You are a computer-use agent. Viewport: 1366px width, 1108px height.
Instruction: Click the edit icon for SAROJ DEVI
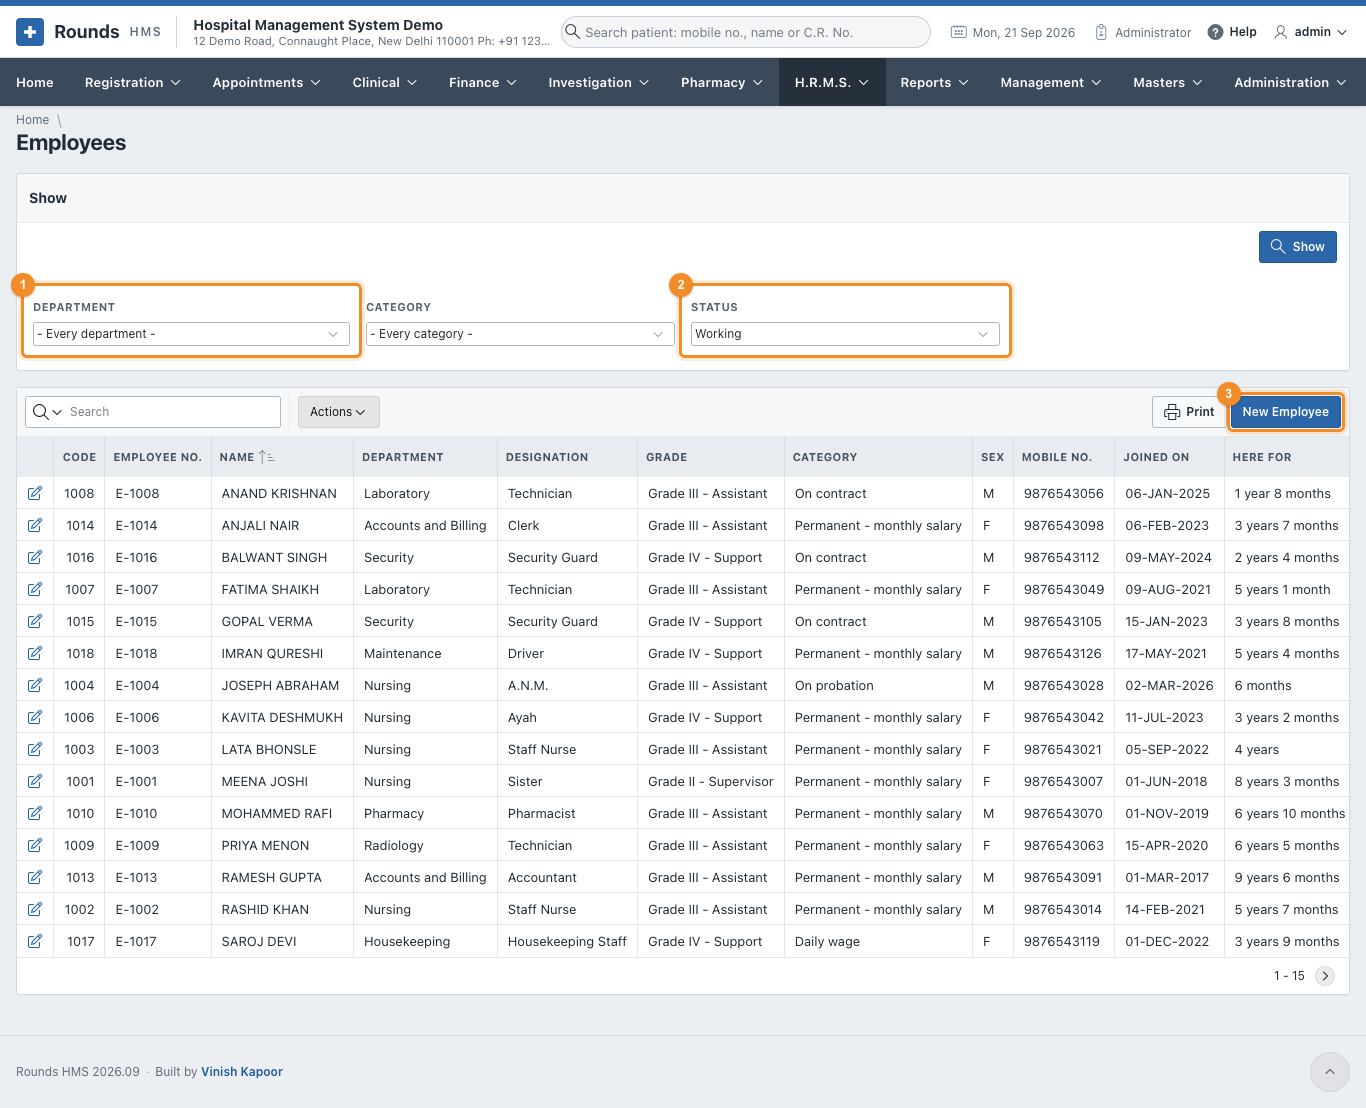(x=35, y=941)
